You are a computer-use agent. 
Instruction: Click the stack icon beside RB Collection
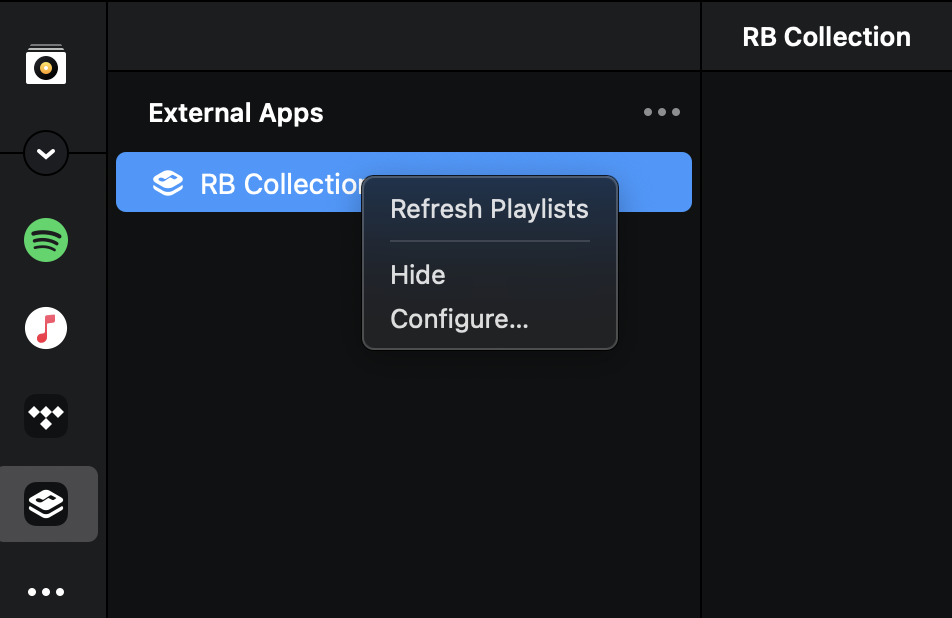coord(168,183)
